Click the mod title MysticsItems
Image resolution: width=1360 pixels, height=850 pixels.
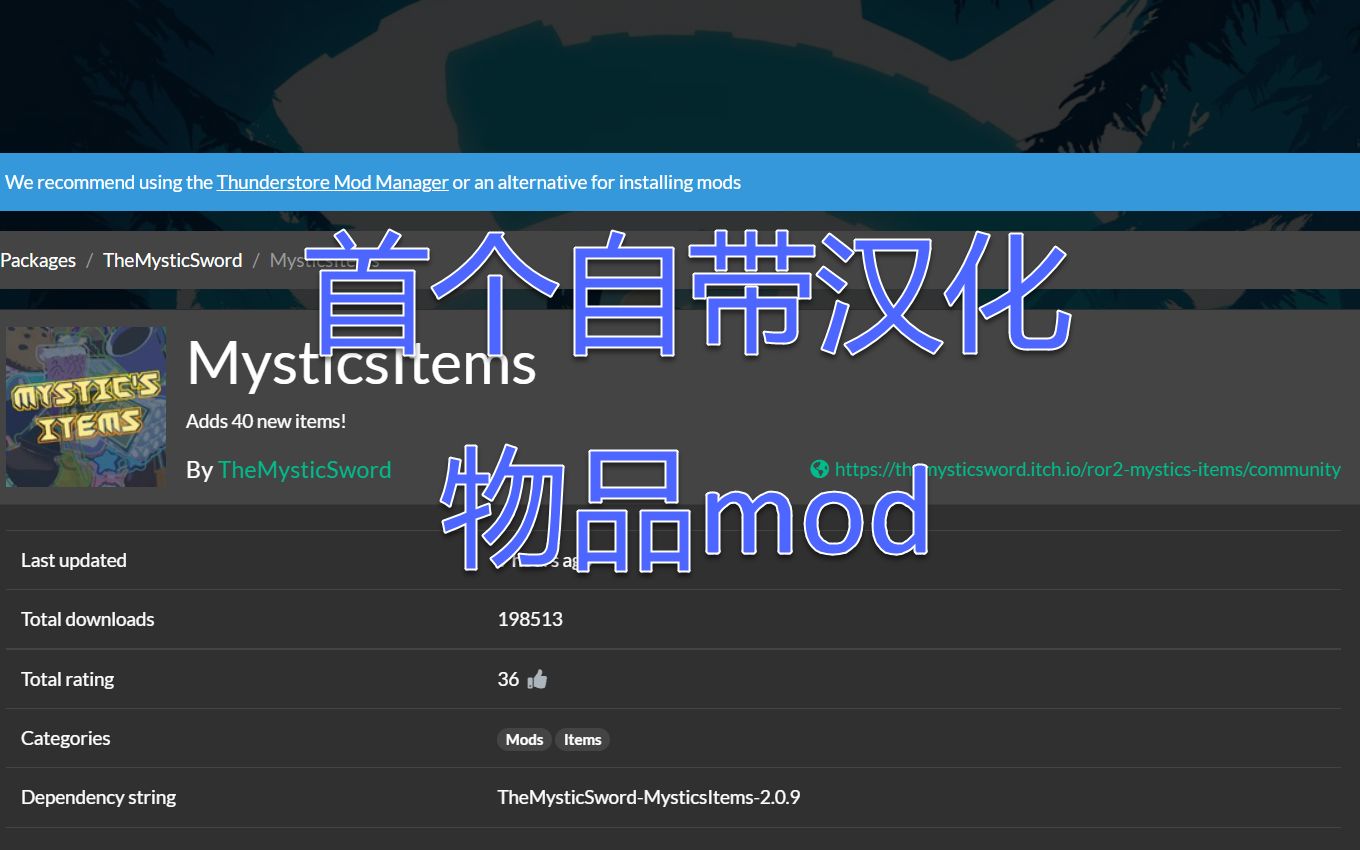point(361,365)
